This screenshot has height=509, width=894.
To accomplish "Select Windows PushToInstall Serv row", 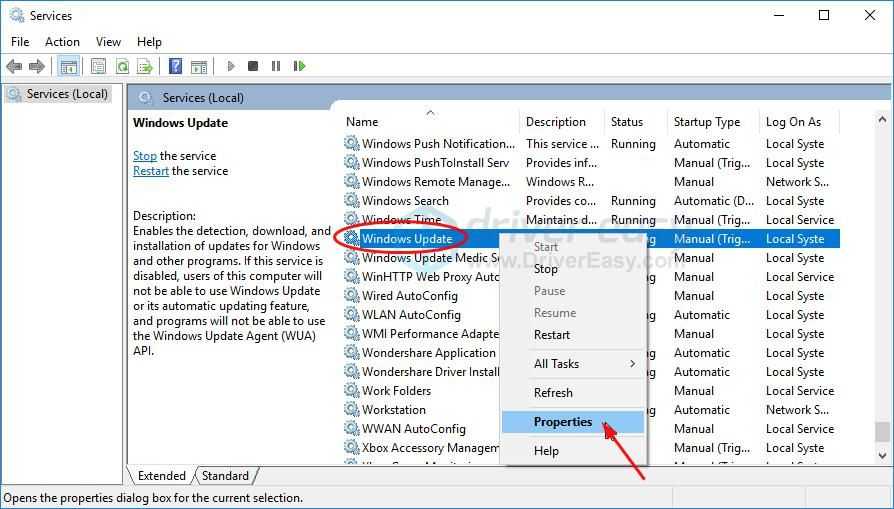I will coord(591,162).
